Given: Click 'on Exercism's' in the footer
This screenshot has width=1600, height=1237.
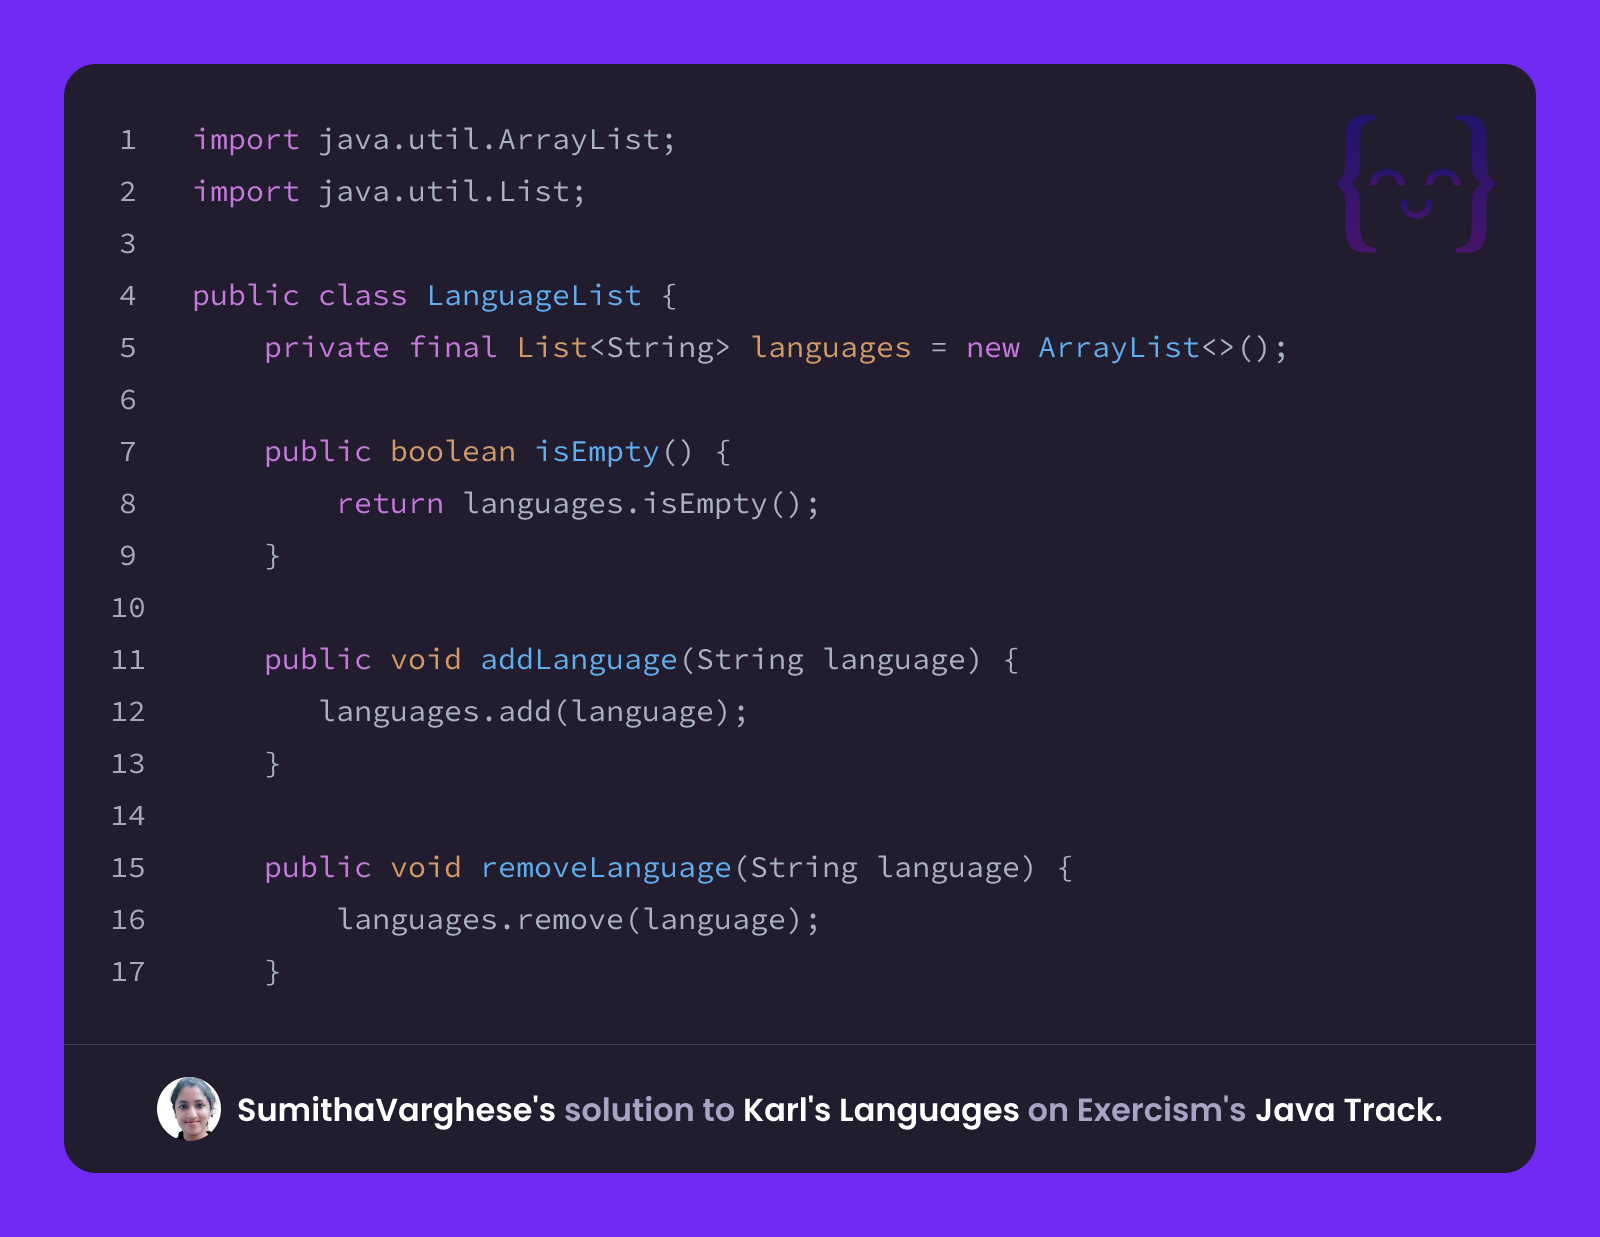Looking at the screenshot, I should [1137, 1110].
